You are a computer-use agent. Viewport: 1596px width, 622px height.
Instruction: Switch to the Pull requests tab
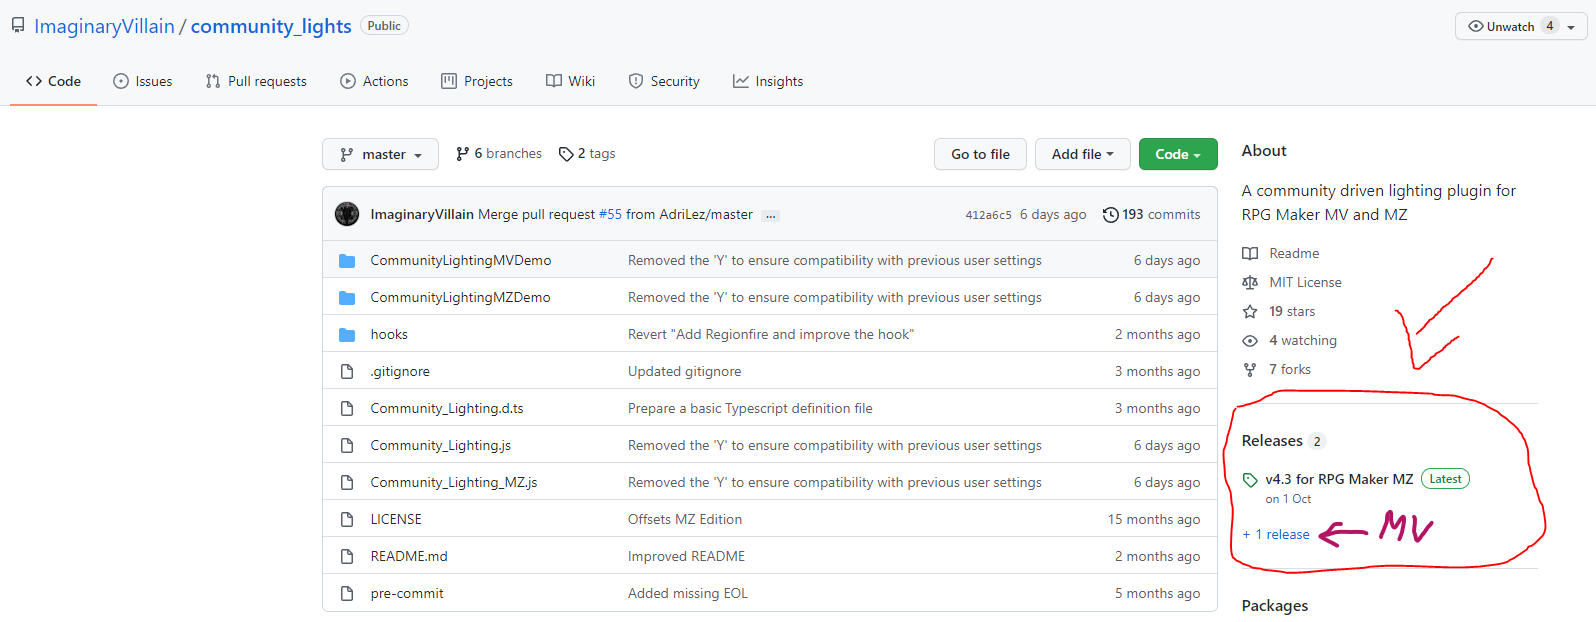tap(256, 81)
